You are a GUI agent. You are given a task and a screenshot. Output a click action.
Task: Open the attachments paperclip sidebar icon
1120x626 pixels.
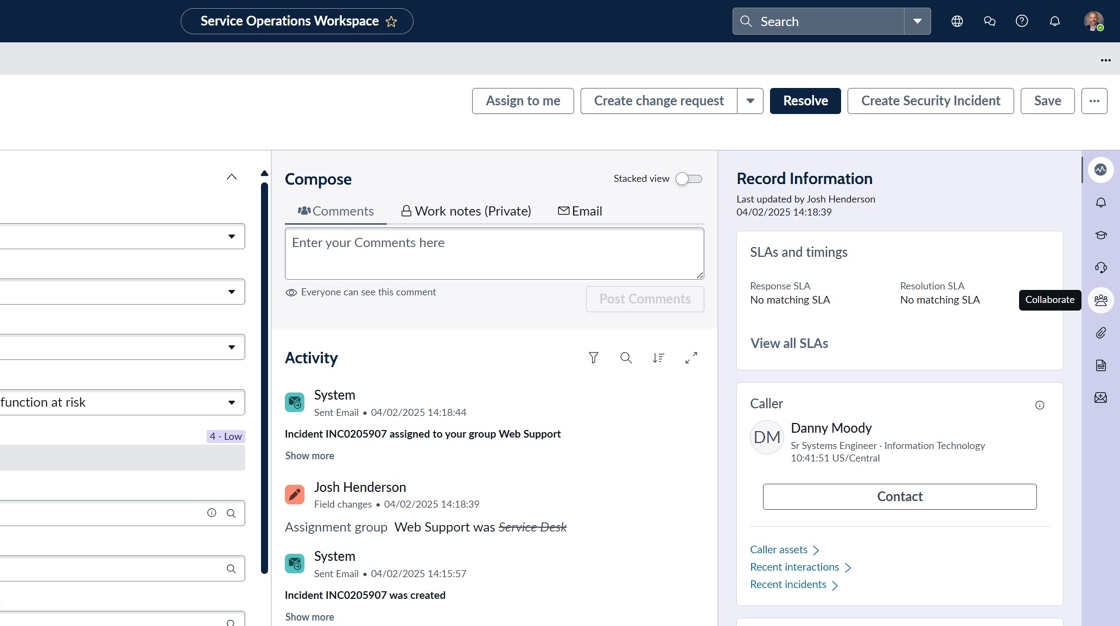point(1101,333)
